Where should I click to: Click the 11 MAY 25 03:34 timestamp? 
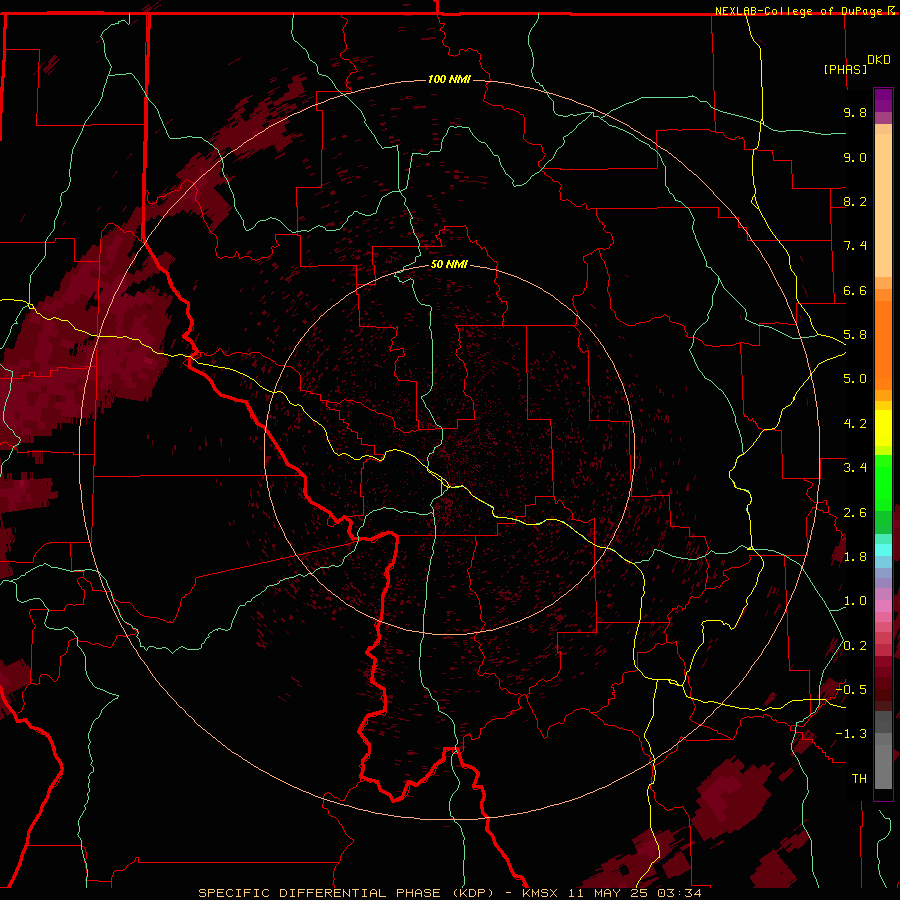click(635, 893)
